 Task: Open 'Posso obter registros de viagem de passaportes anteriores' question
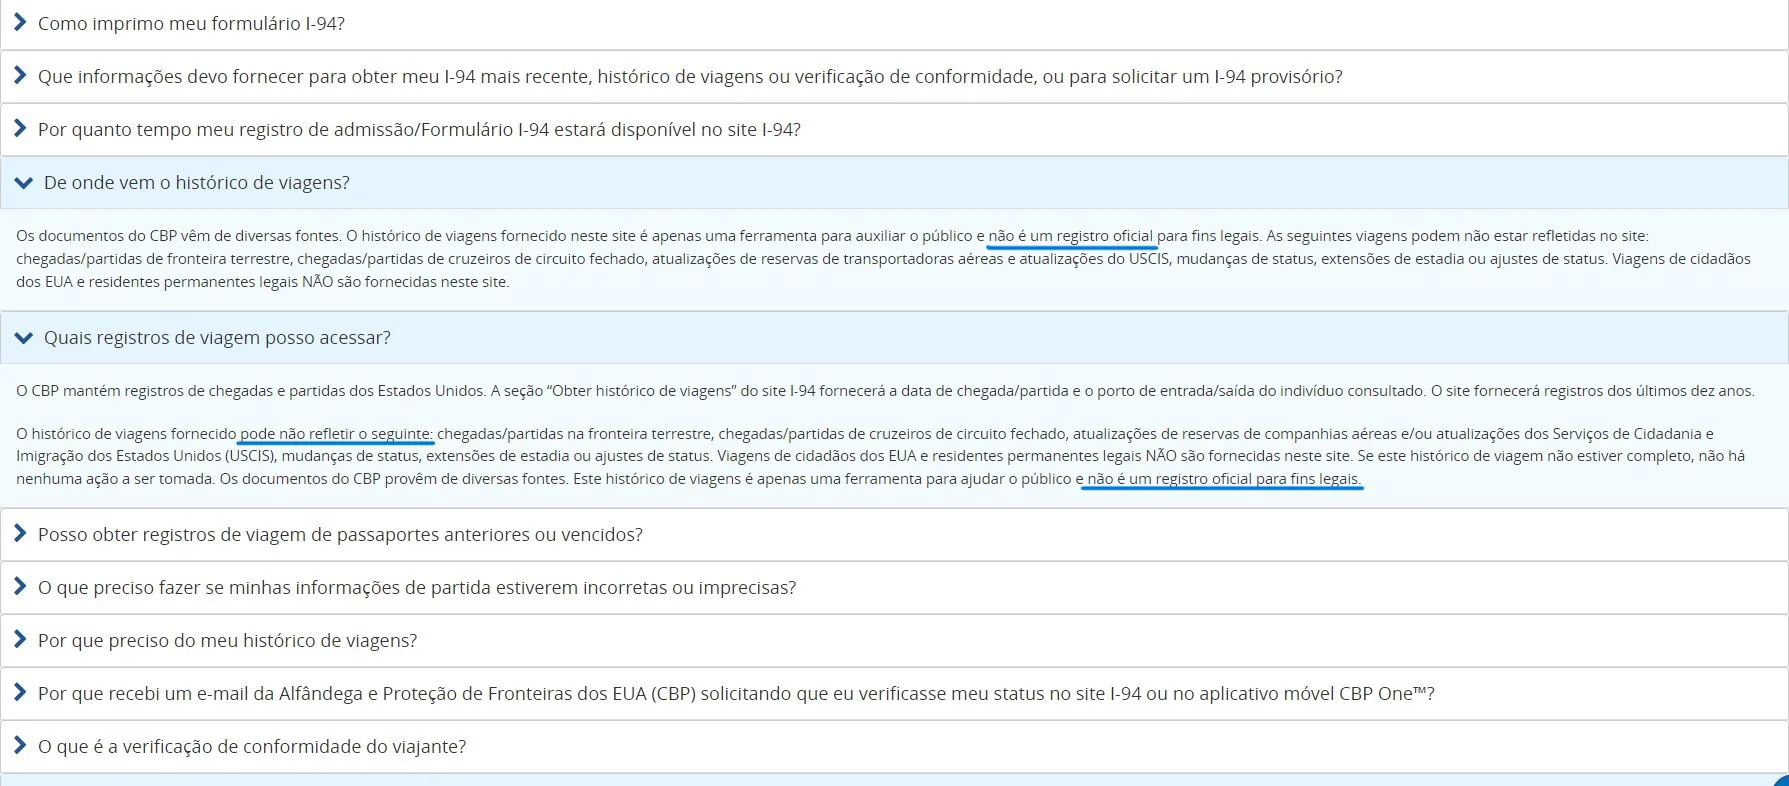pyautogui.click(x=340, y=535)
